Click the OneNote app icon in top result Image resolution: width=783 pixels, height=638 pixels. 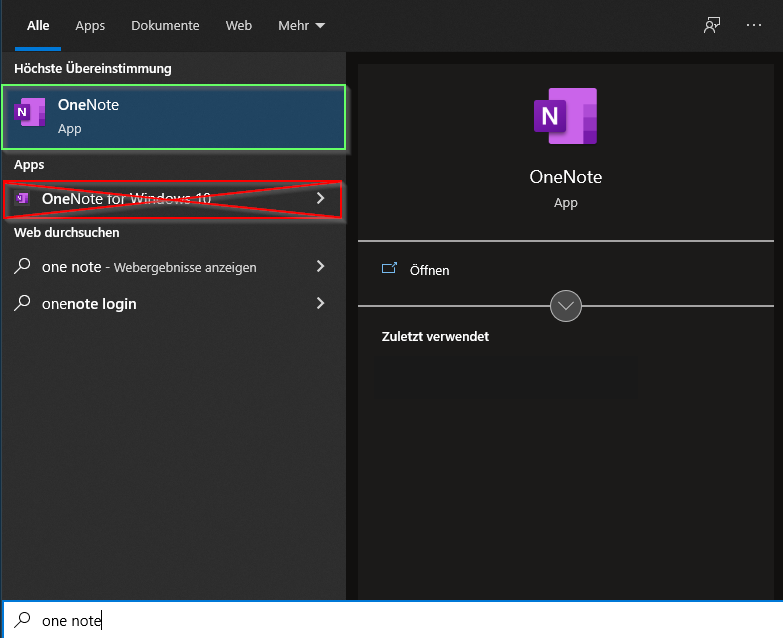[29, 112]
